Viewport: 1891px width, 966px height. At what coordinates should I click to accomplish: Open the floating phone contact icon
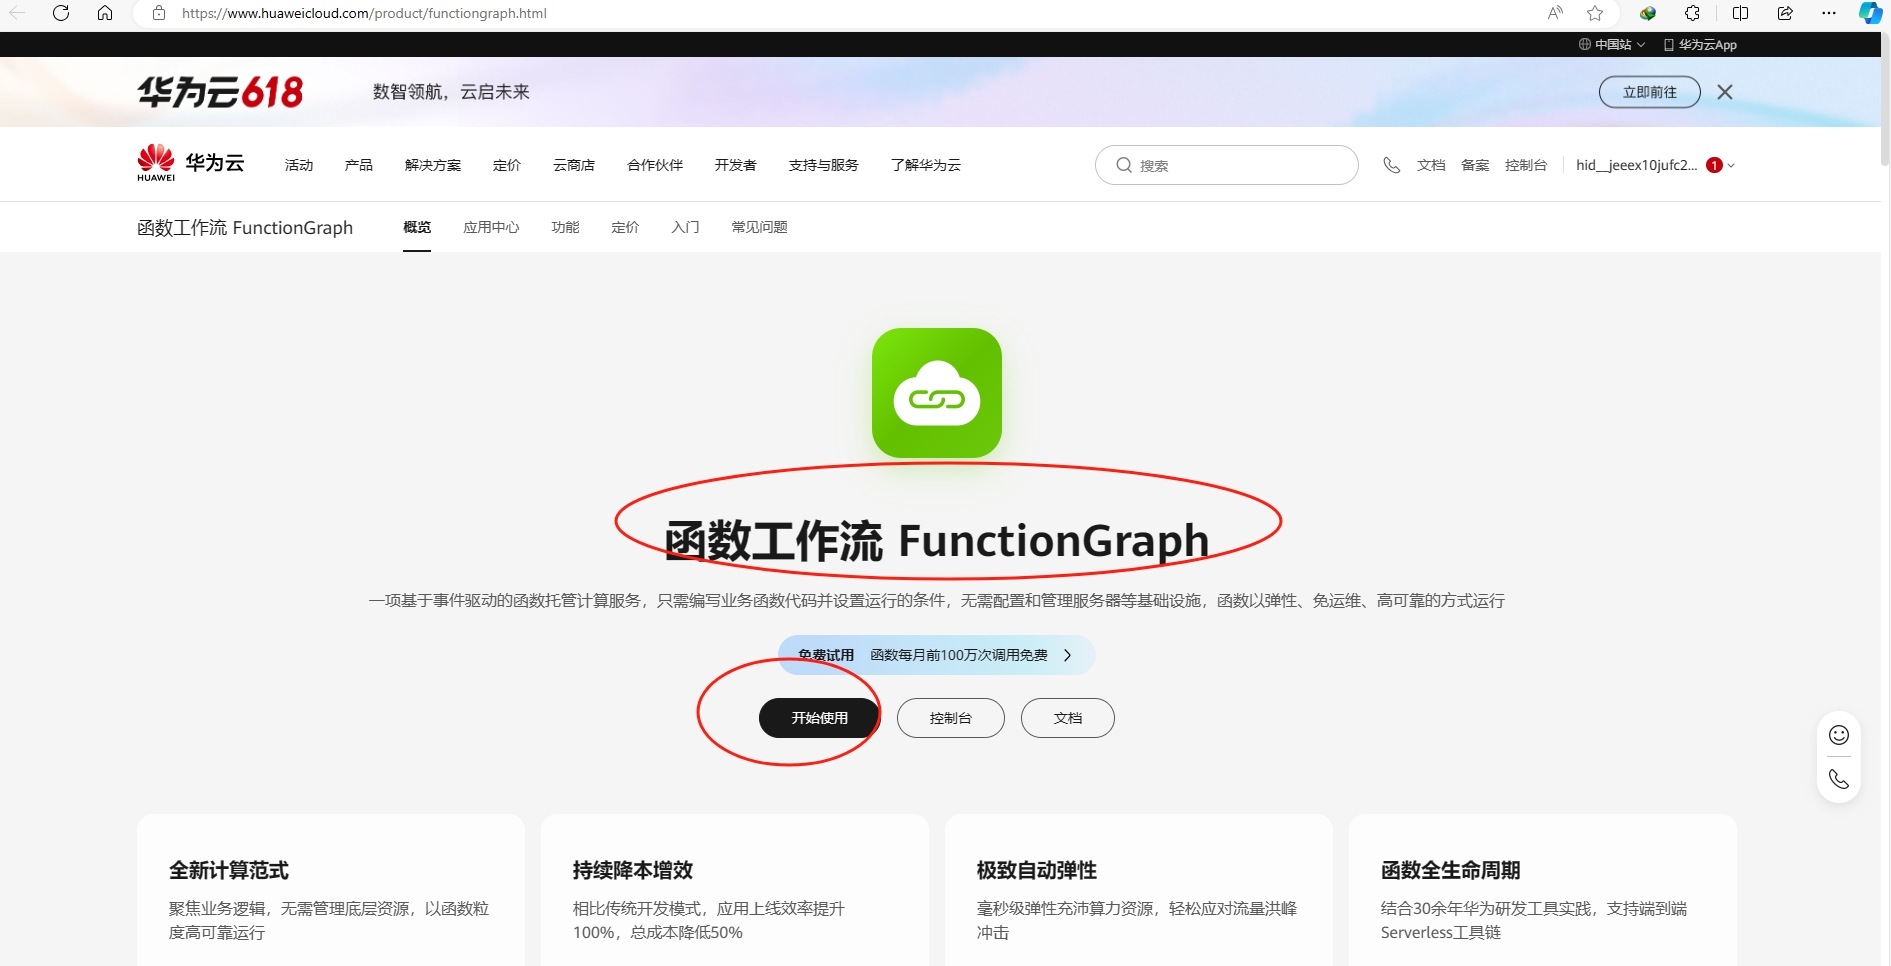[x=1839, y=779]
